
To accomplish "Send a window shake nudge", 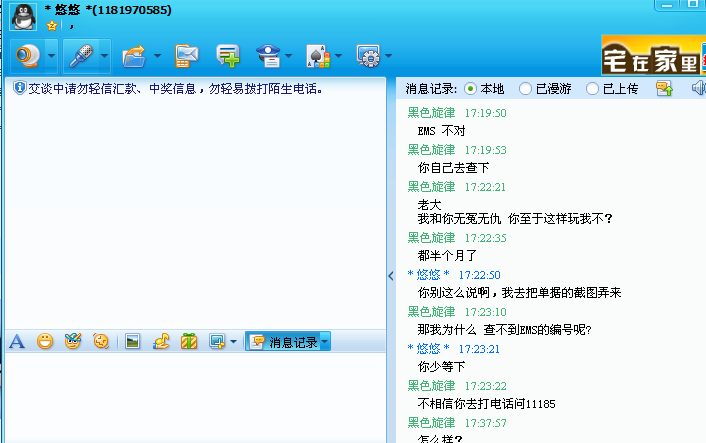I will [x=101, y=342].
